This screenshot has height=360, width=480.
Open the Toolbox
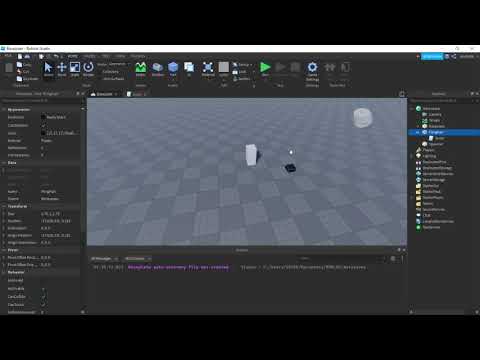click(x=157, y=69)
